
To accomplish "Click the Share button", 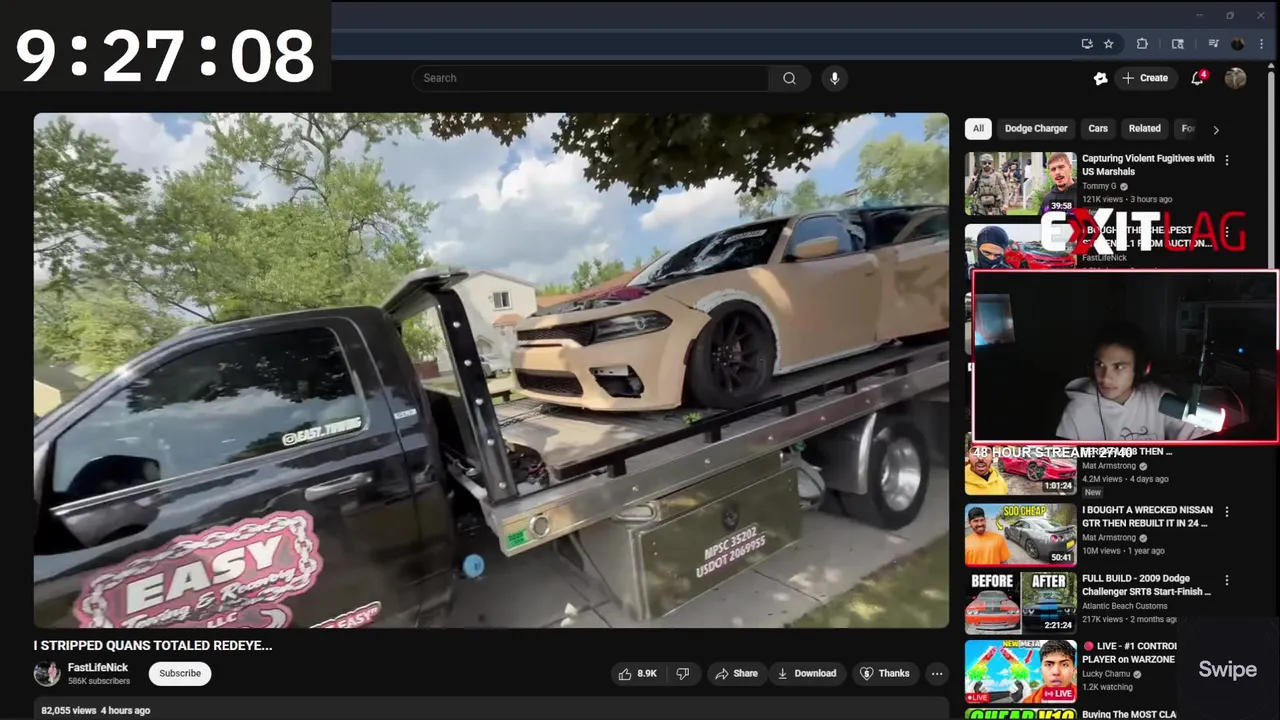I will [x=736, y=673].
